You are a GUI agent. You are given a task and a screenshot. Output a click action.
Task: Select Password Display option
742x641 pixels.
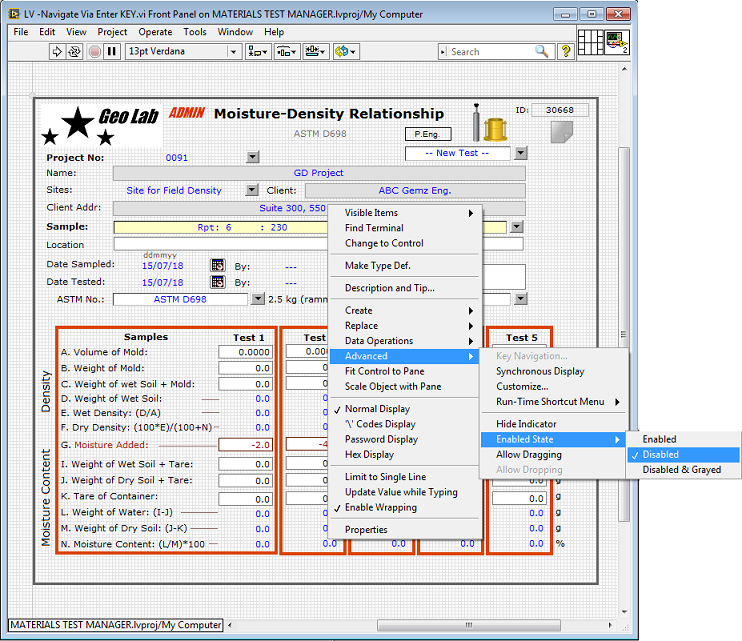(381, 439)
